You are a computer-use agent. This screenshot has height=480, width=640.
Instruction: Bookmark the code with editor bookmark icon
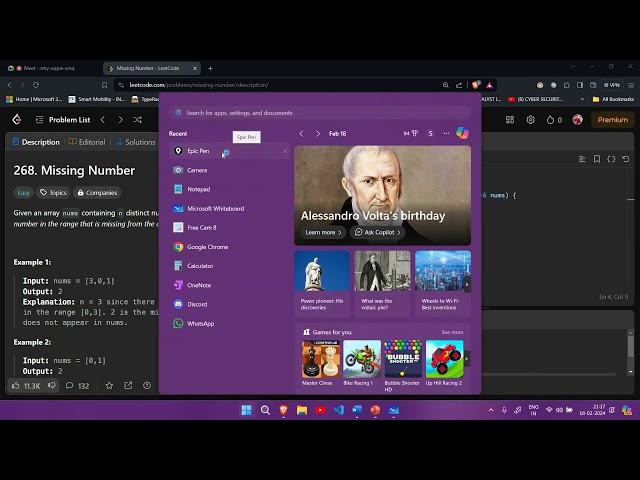click(x=597, y=159)
